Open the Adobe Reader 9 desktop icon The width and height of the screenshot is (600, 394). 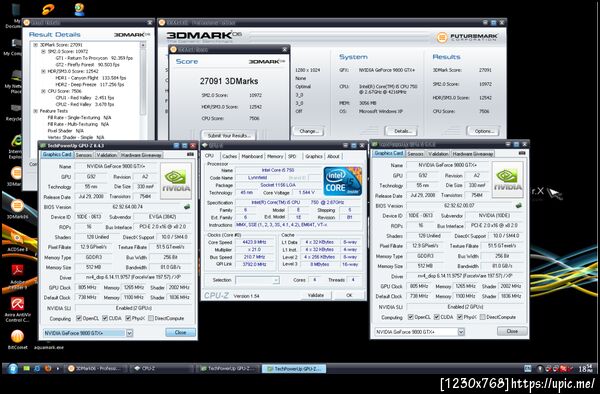tap(17, 276)
